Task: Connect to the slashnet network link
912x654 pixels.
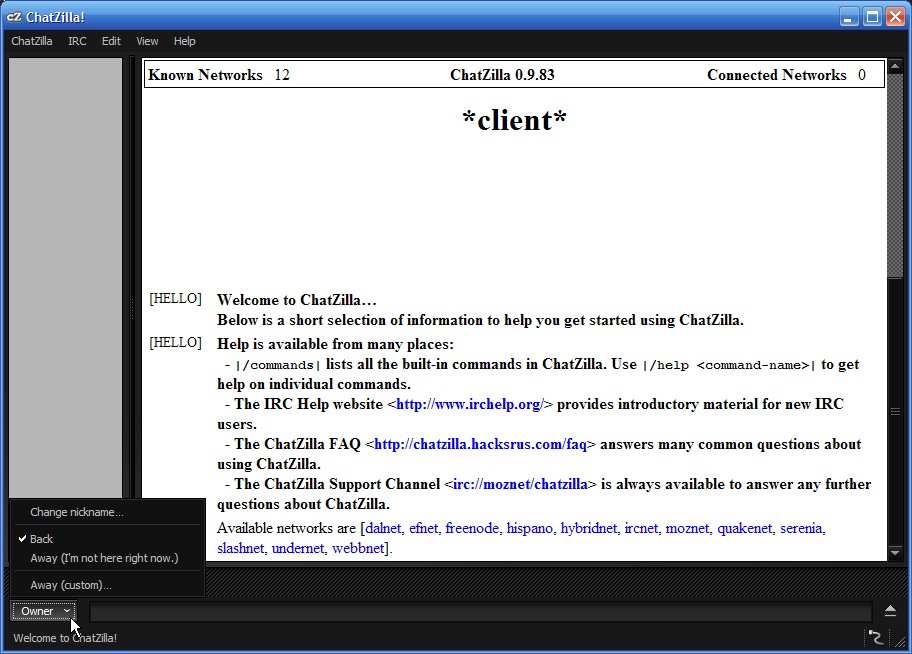Action: pyautogui.click(x=240, y=548)
